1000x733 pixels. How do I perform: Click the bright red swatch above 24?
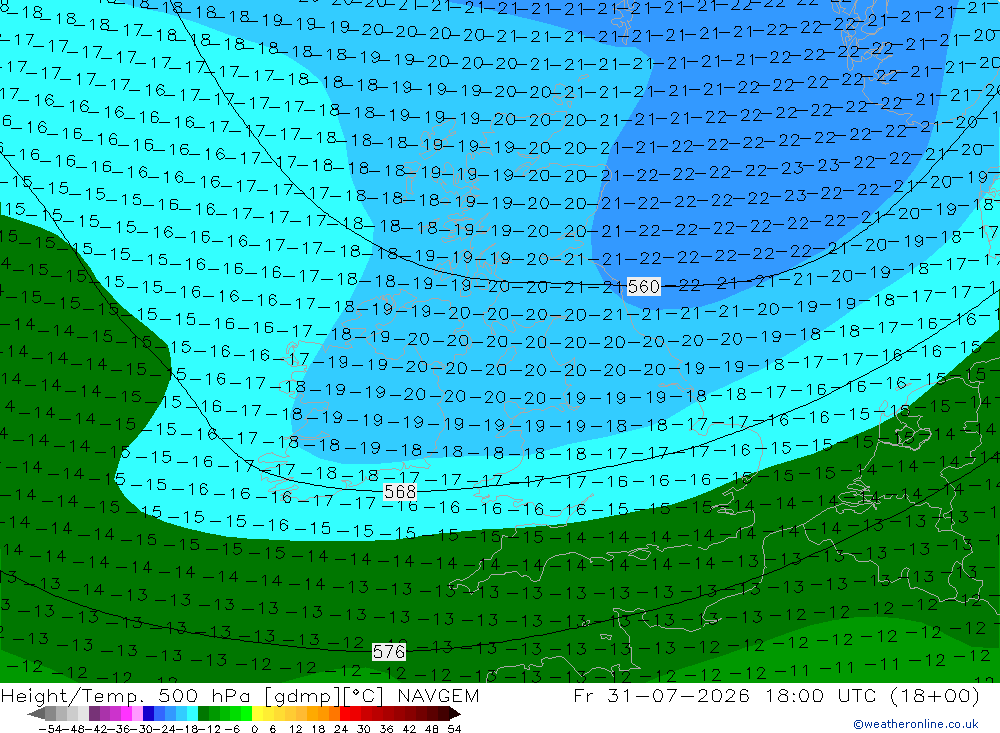(x=344, y=713)
